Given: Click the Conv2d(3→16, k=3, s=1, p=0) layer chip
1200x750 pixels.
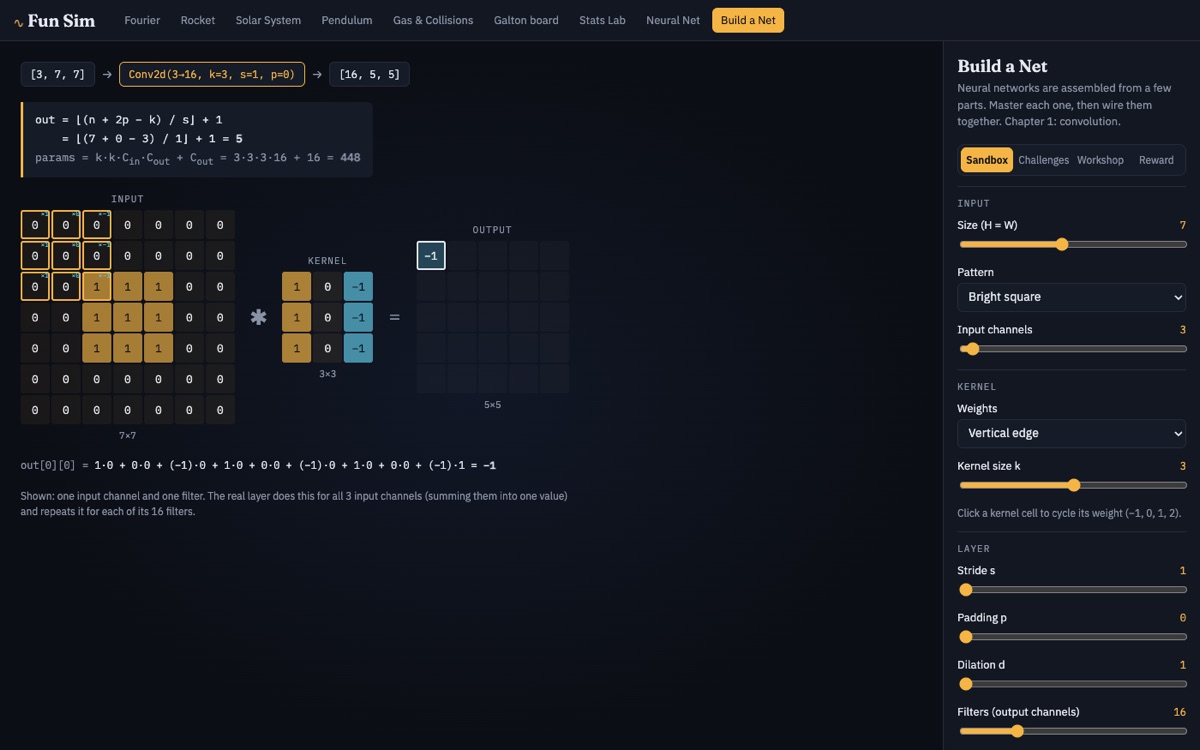Looking at the screenshot, I should (212, 74).
